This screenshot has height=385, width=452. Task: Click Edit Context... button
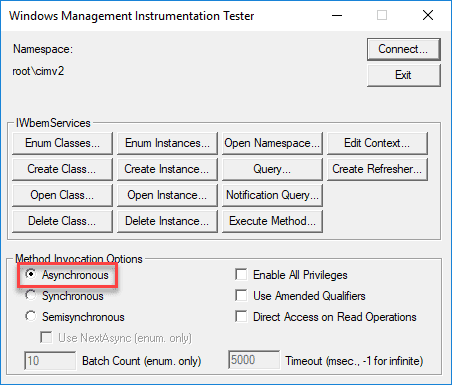pos(377,143)
